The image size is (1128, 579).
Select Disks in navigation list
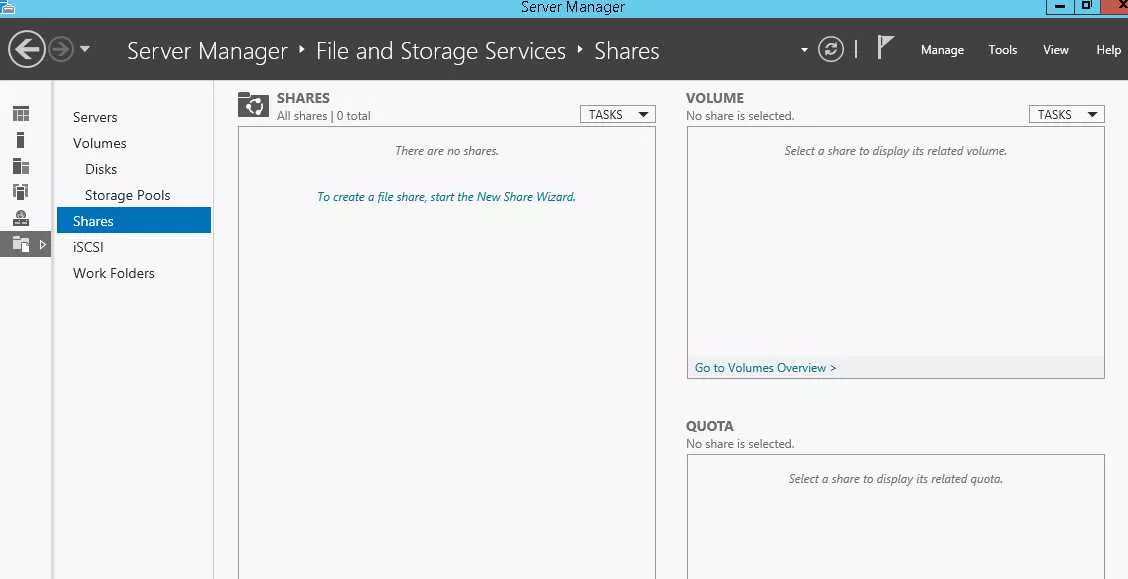coord(101,169)
